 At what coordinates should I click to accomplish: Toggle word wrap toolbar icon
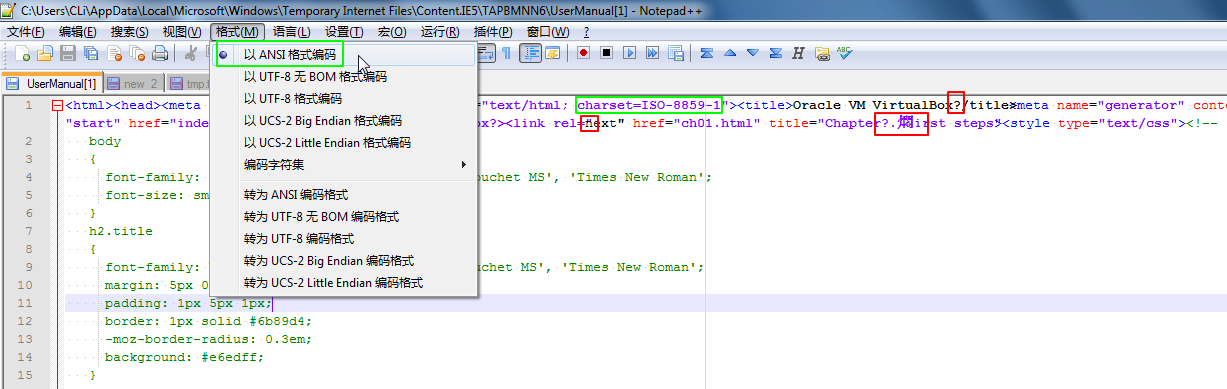486,53
